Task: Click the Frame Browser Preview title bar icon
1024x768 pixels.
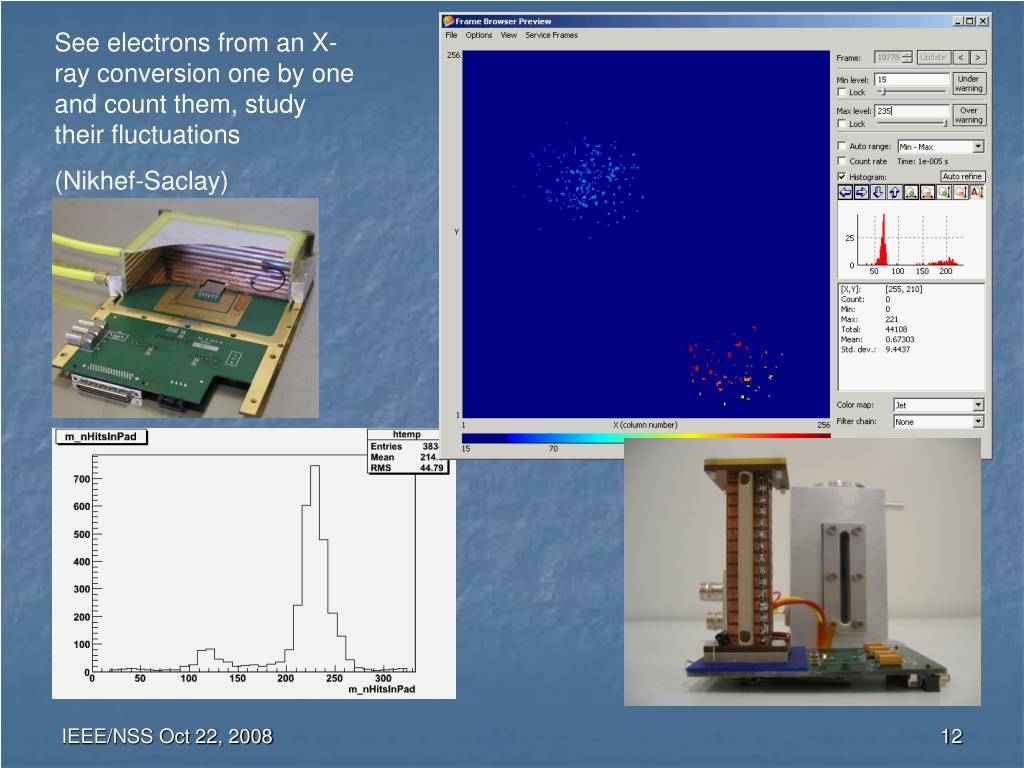Action: tap(449, 21)
